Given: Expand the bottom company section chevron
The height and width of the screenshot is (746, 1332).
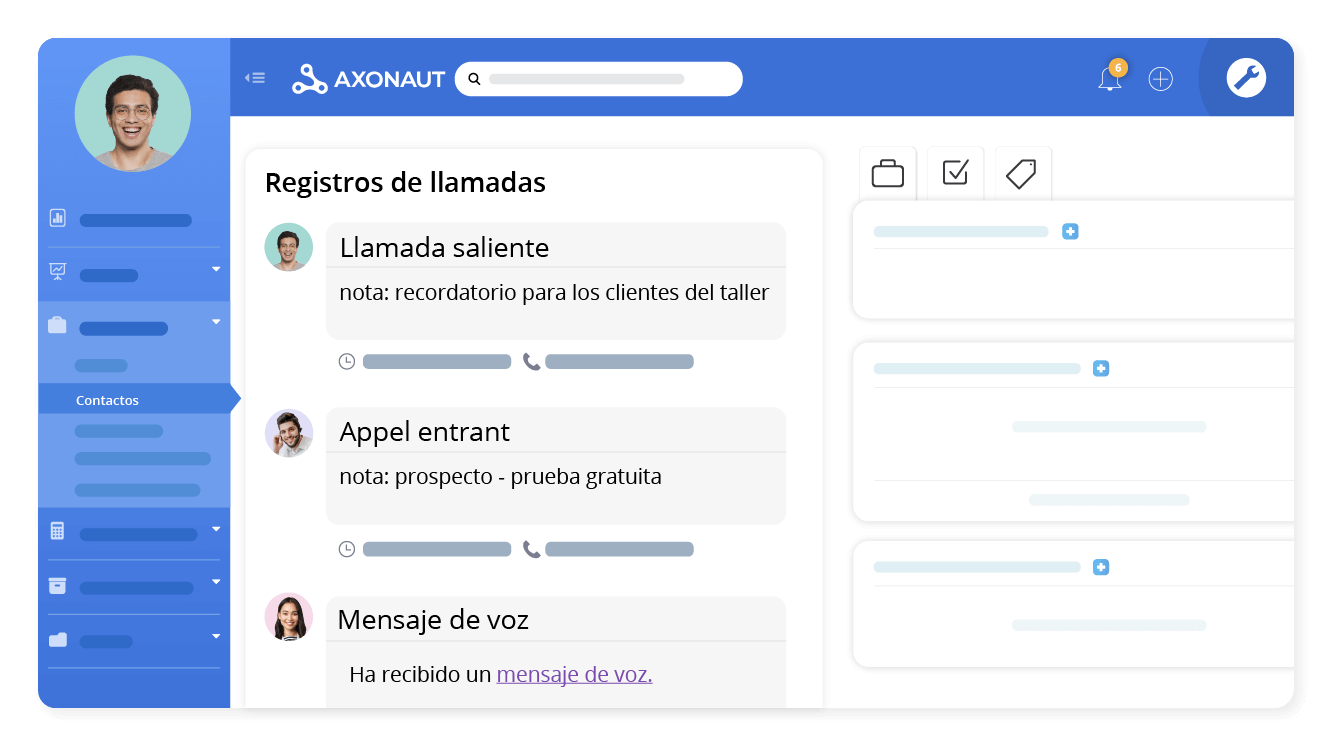Looking at the screenshot, I should [x=215, y=636].
